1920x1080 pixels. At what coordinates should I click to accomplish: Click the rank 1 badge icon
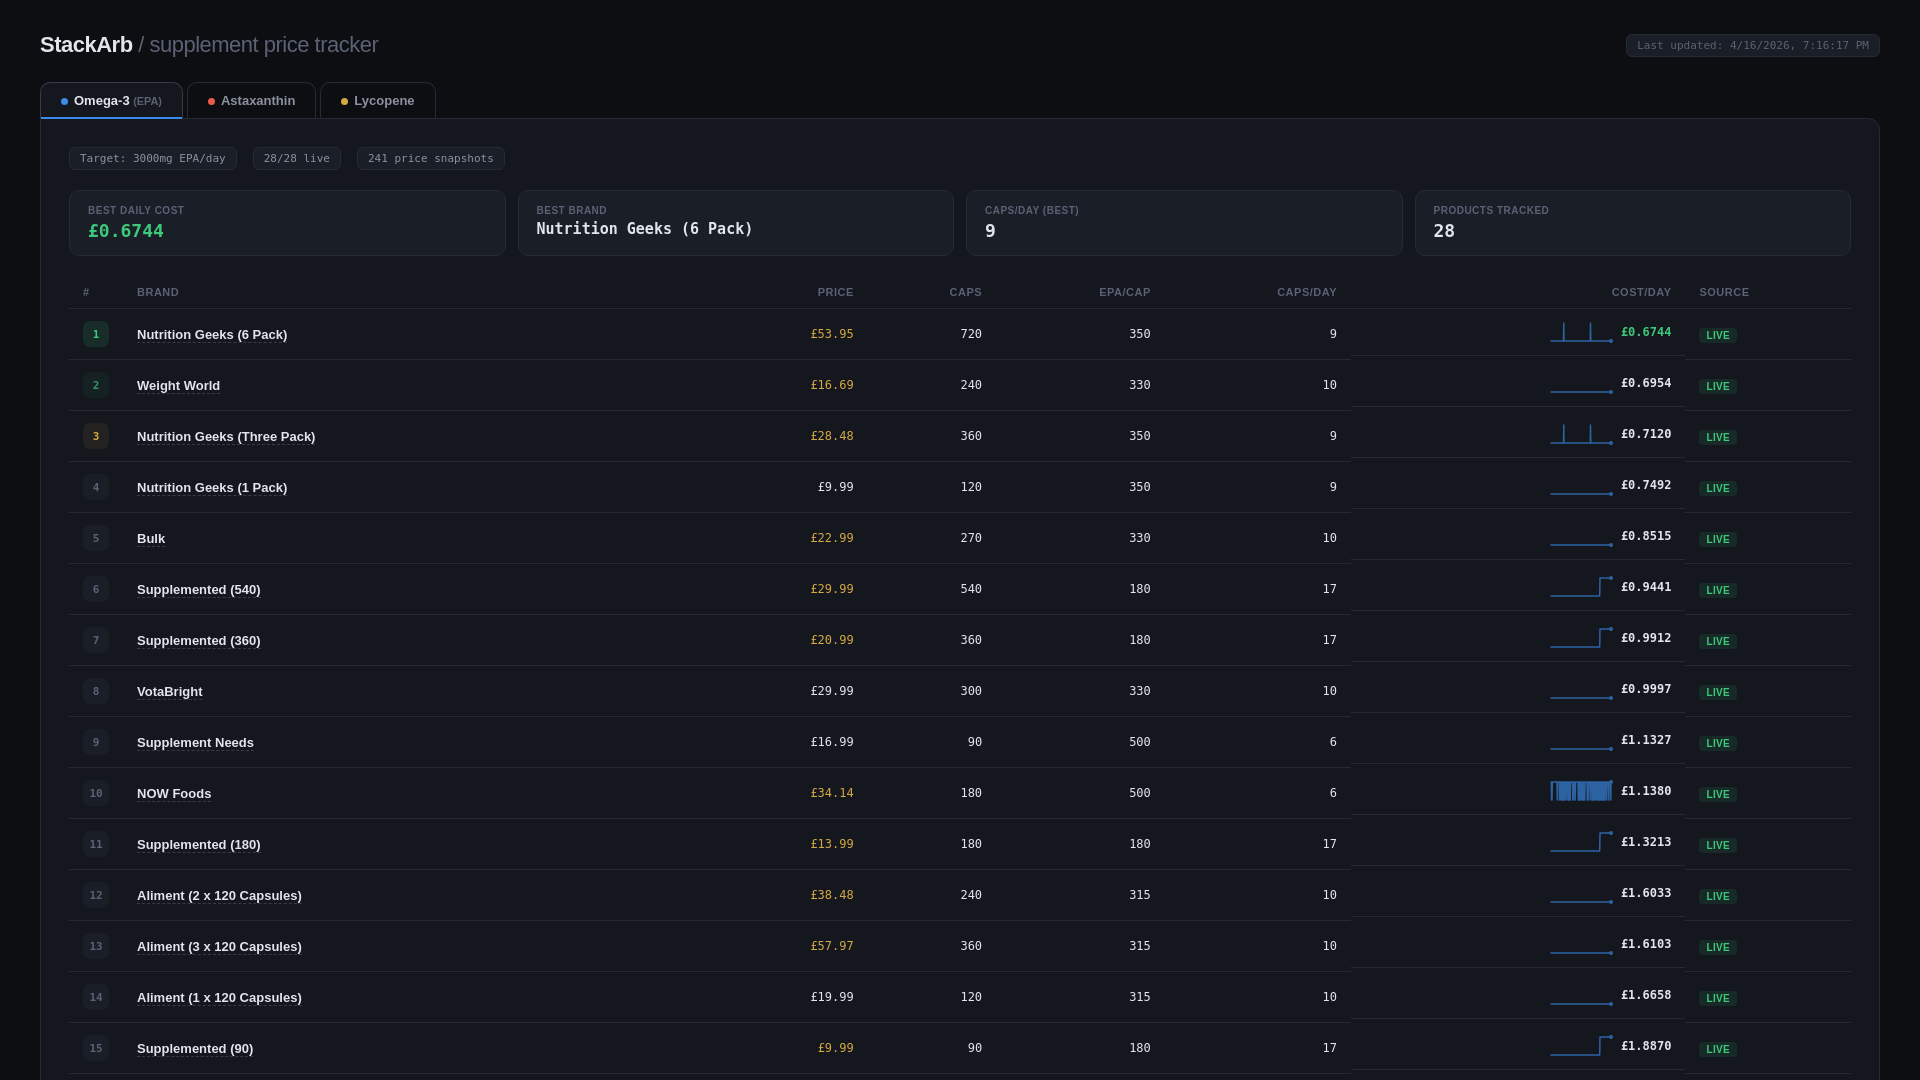point(96,334)
